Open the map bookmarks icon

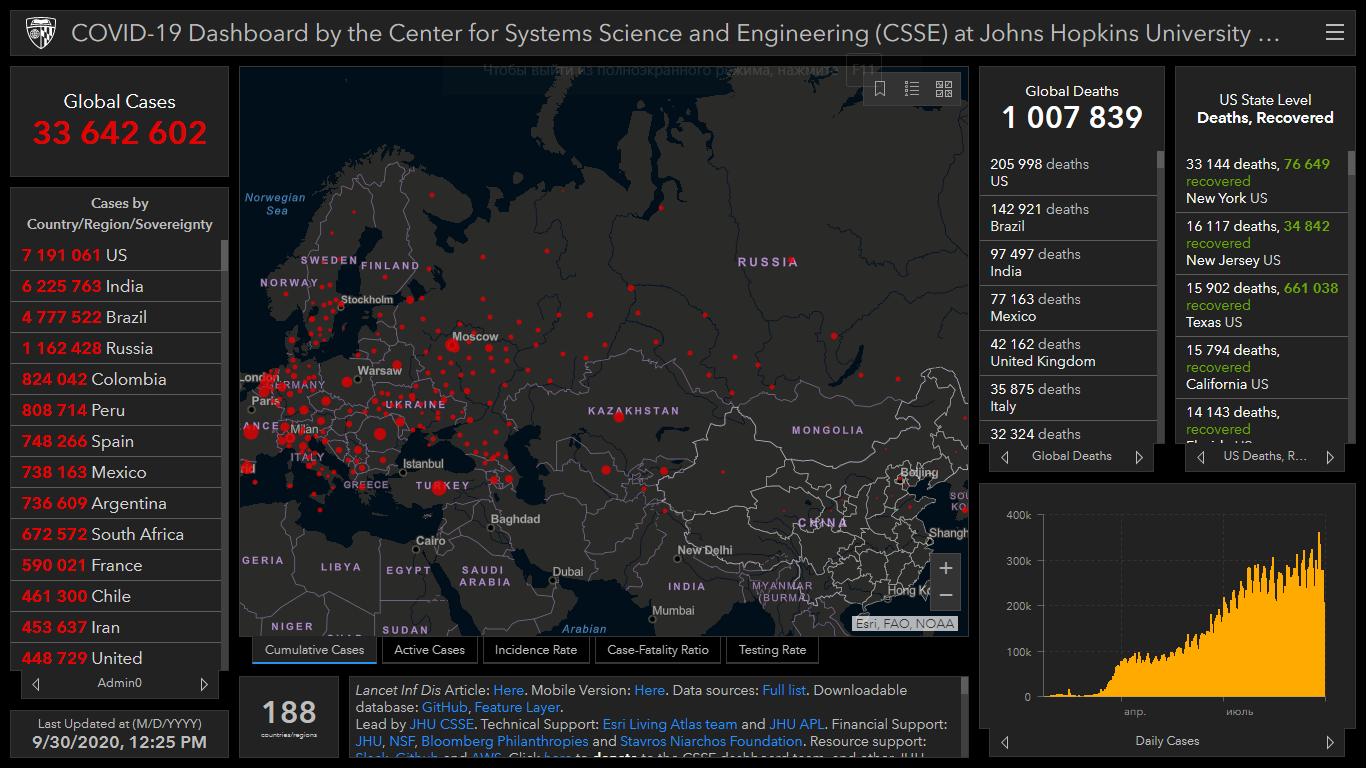880,89
